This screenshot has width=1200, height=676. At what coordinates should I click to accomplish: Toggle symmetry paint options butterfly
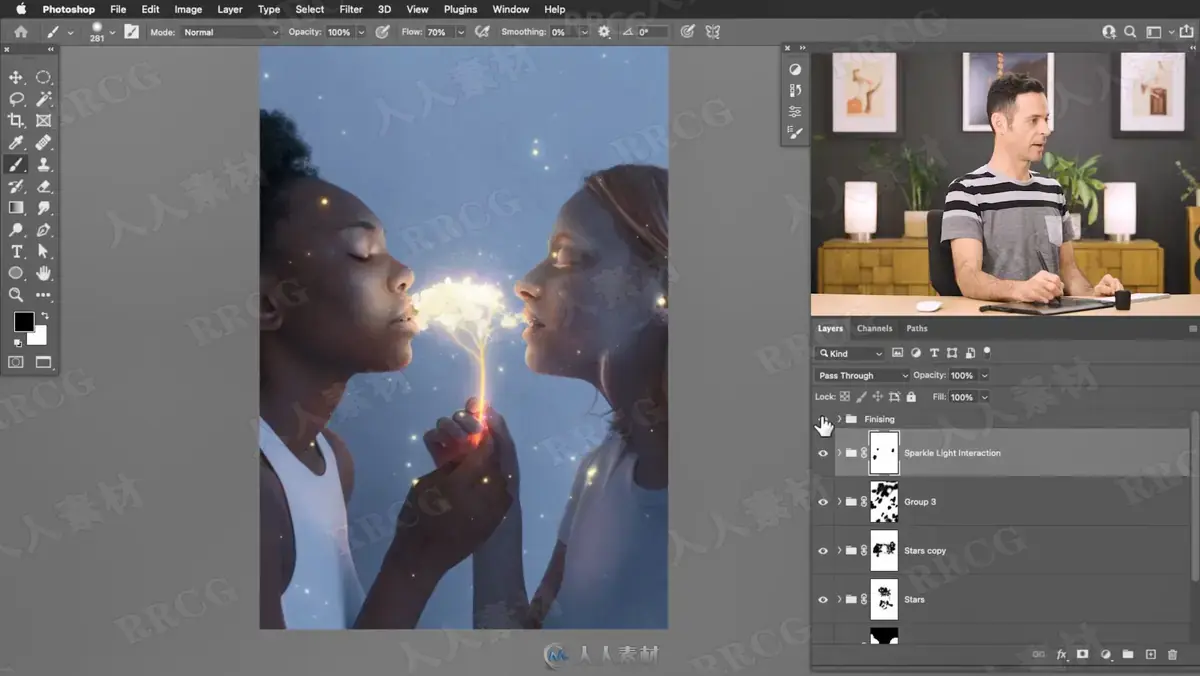[x=713, y=32]
